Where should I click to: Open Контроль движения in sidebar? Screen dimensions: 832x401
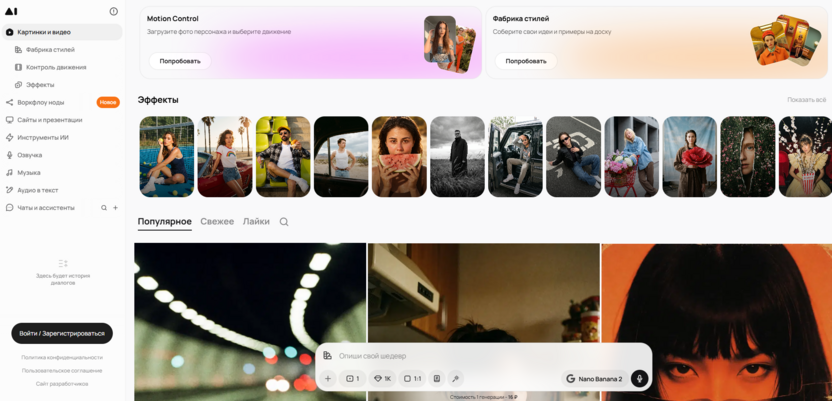click(56, 67)
